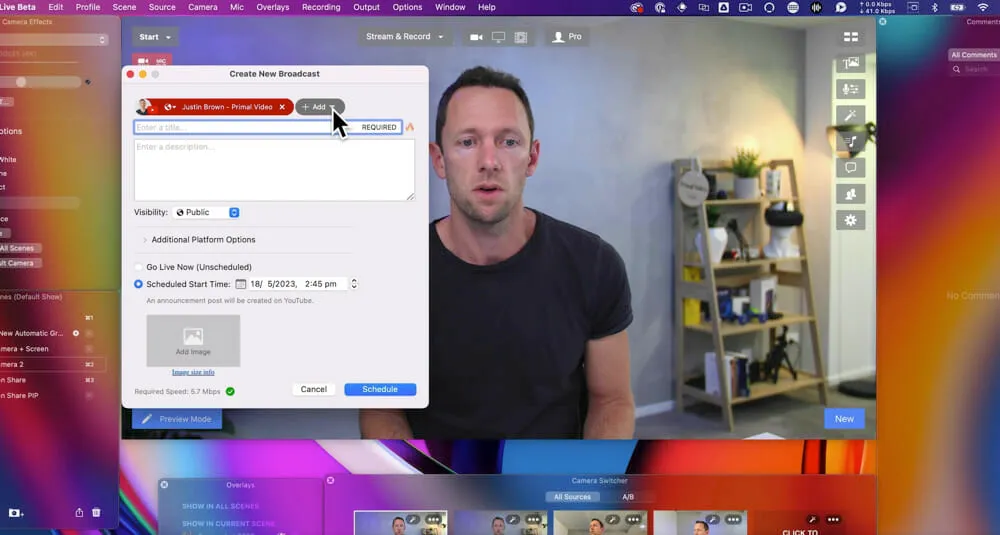Open the Overlays menu in menu bar
This screenshot has height=535, width=1000.
(x=272, y=7)
